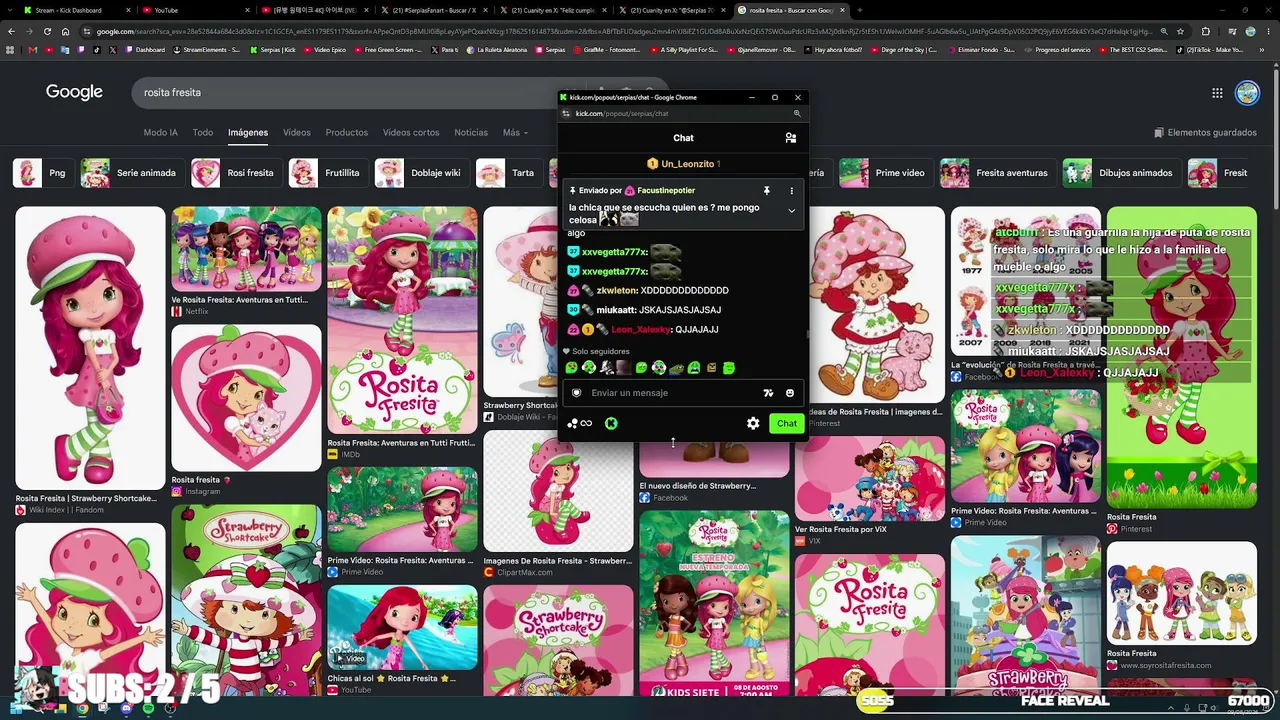Open the Fandom wiki Rosita Fresita image
Viewport: 1280px width, 720px height.
[x=90, y=347]
